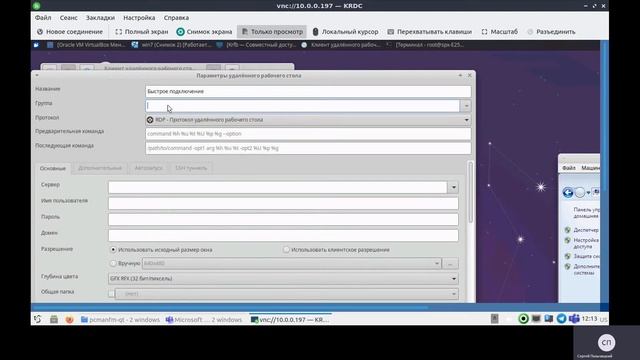Click the Разъединить disconnect button

click(x=551, y=32)
